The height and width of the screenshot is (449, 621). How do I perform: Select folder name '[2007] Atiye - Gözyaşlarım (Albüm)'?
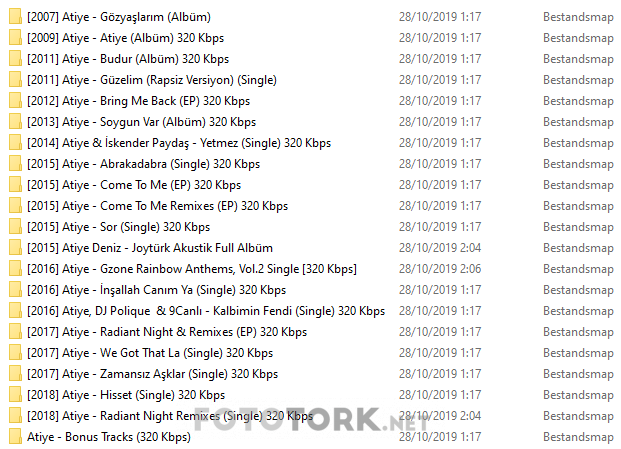pyautogui.click(x=119, y=17)
